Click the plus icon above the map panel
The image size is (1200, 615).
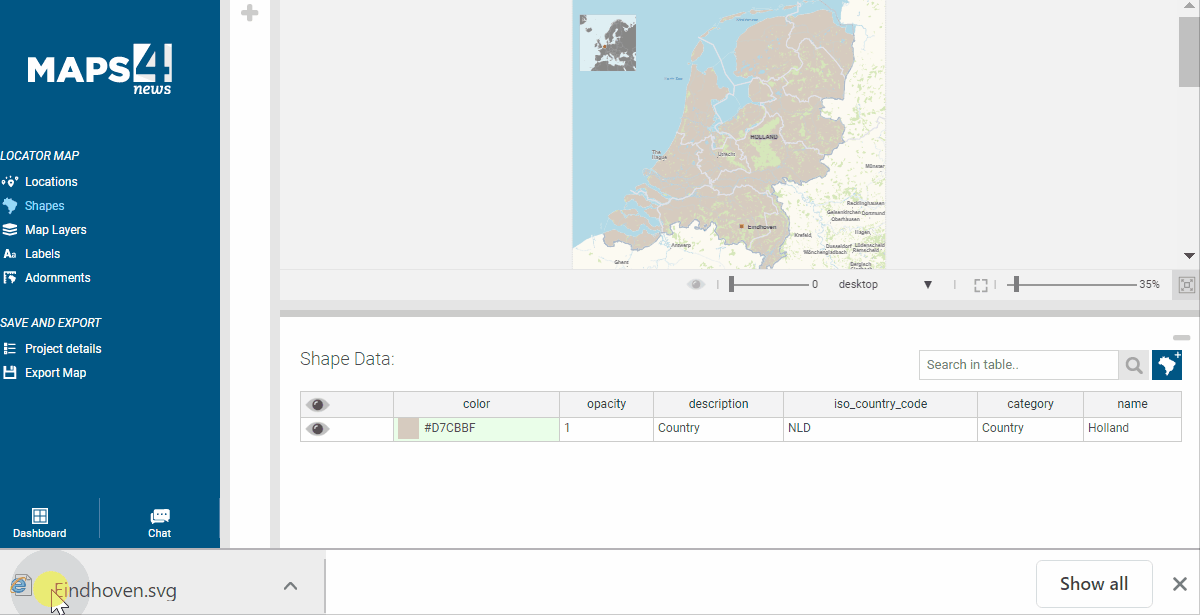tap(250, 13)
